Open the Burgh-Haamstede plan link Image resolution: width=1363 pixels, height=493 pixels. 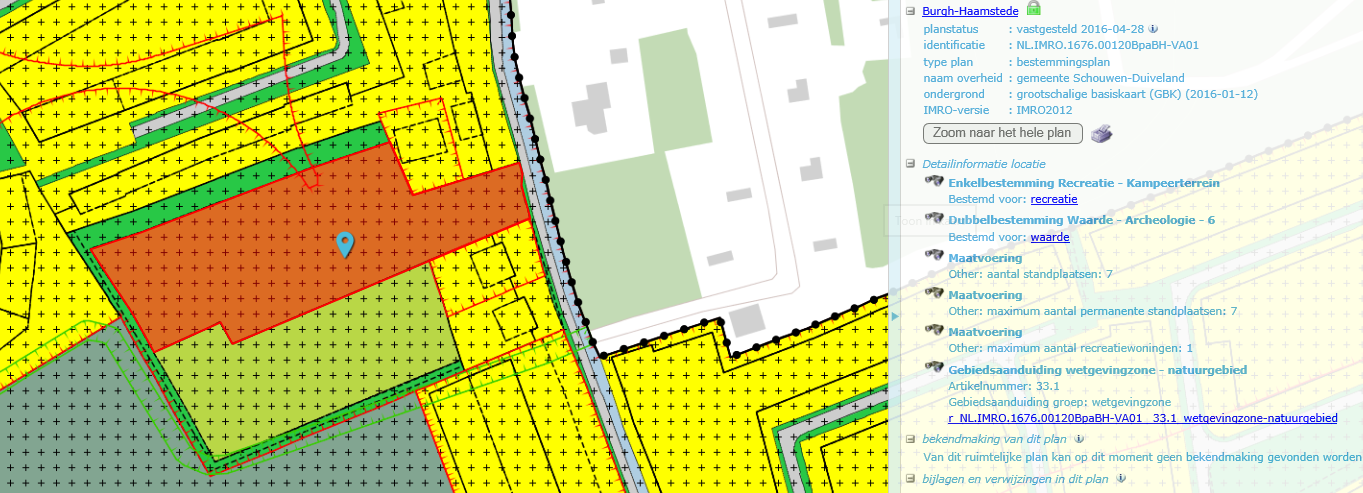pyautogui.click(x=970, y=11)
